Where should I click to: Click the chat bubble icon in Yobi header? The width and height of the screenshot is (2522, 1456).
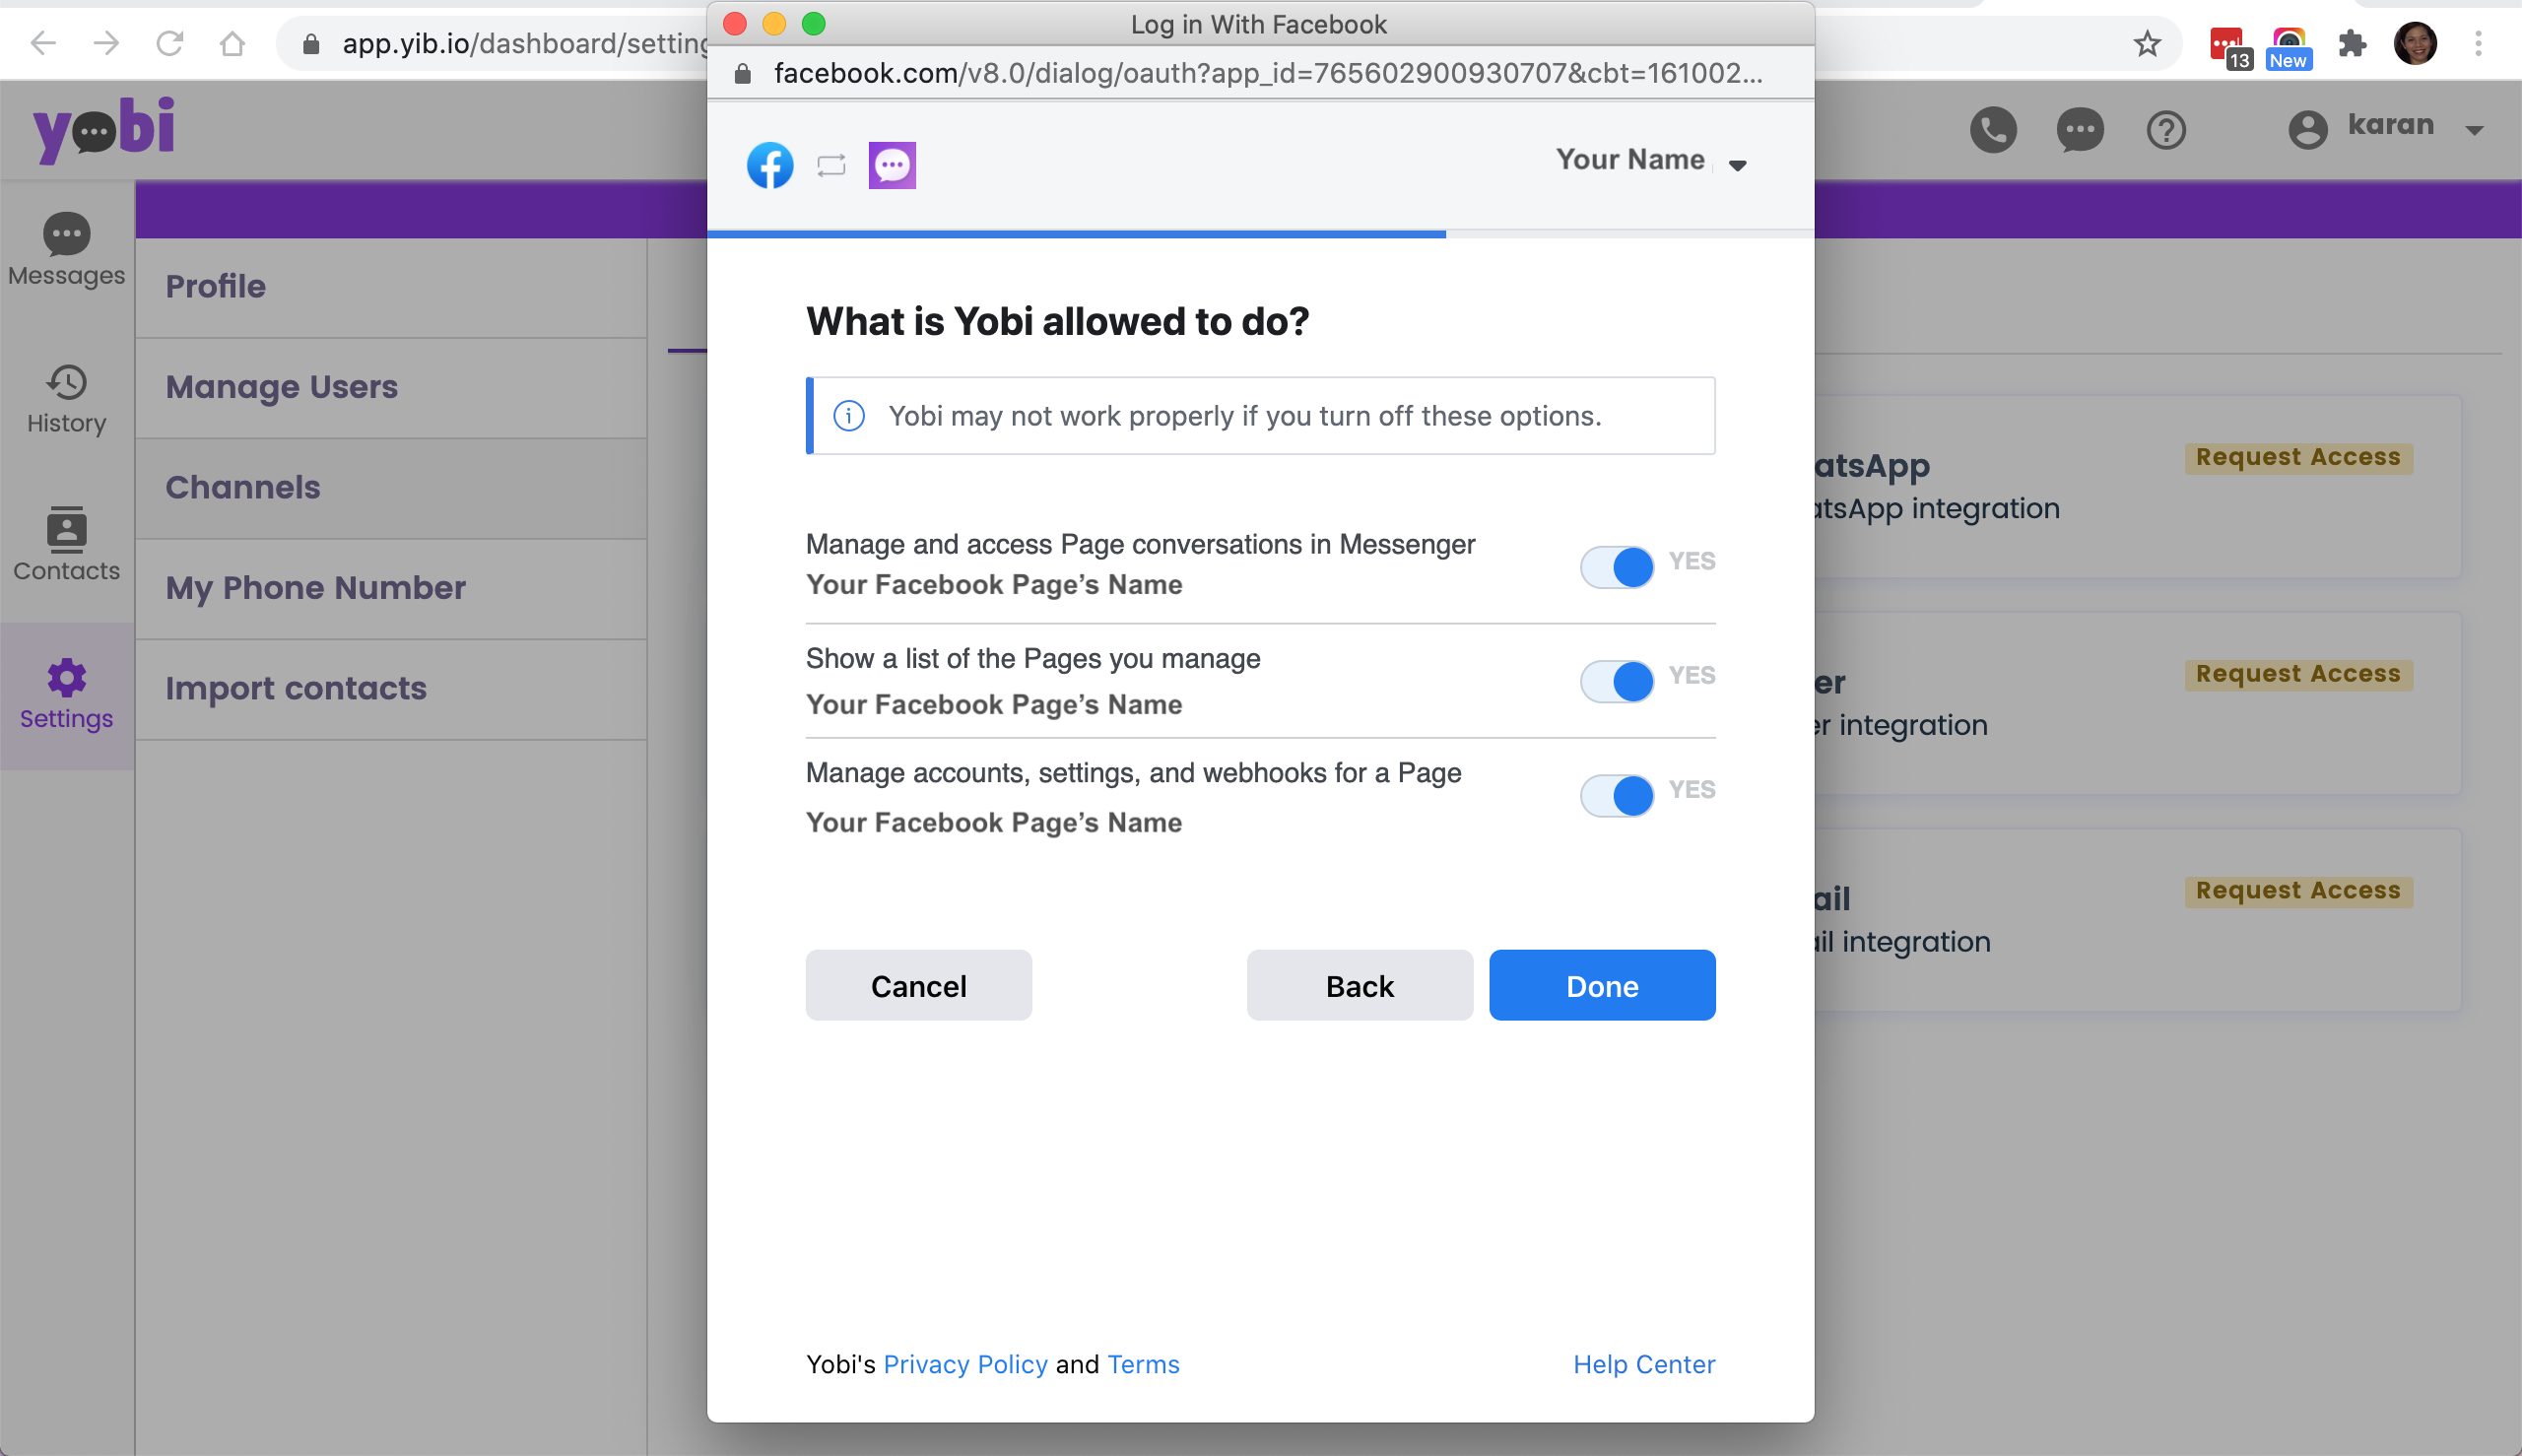pos(2080,130)
